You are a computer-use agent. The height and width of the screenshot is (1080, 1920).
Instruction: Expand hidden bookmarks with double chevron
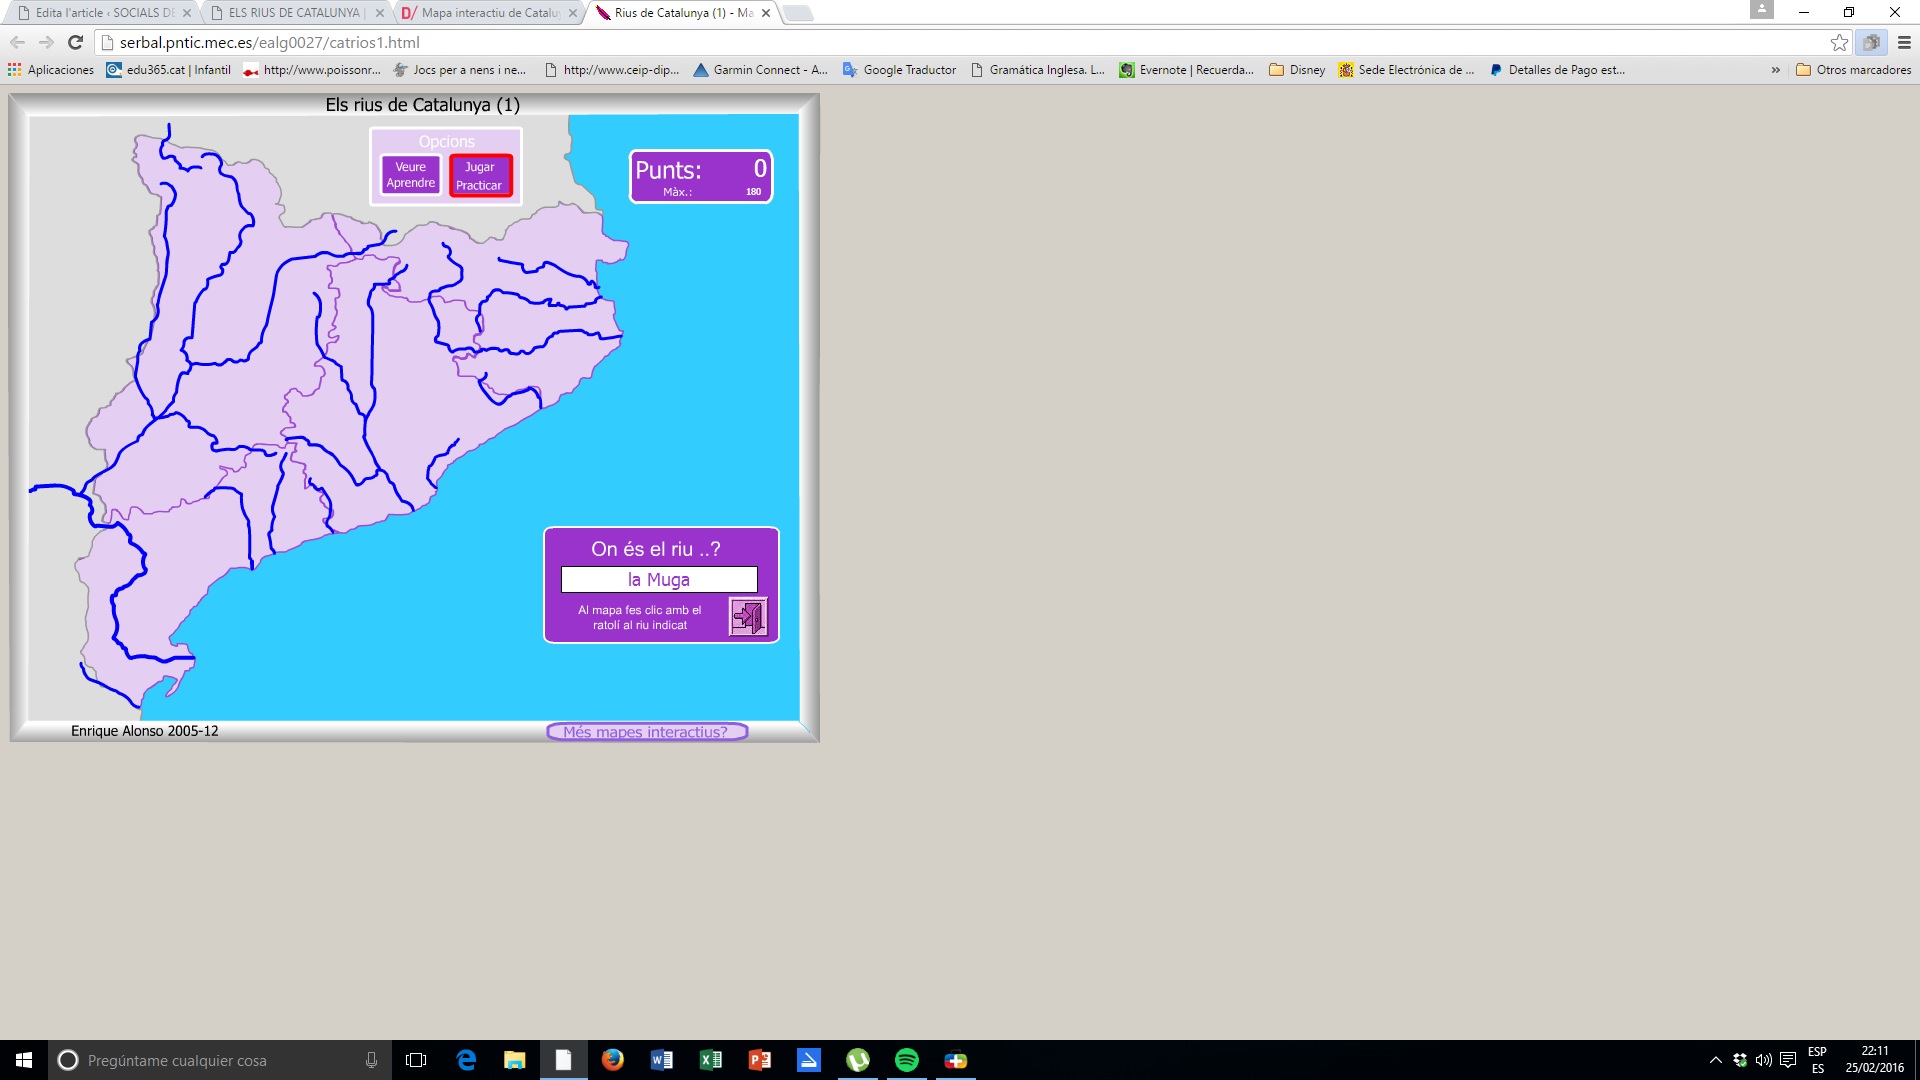[x=1775, y=70]
